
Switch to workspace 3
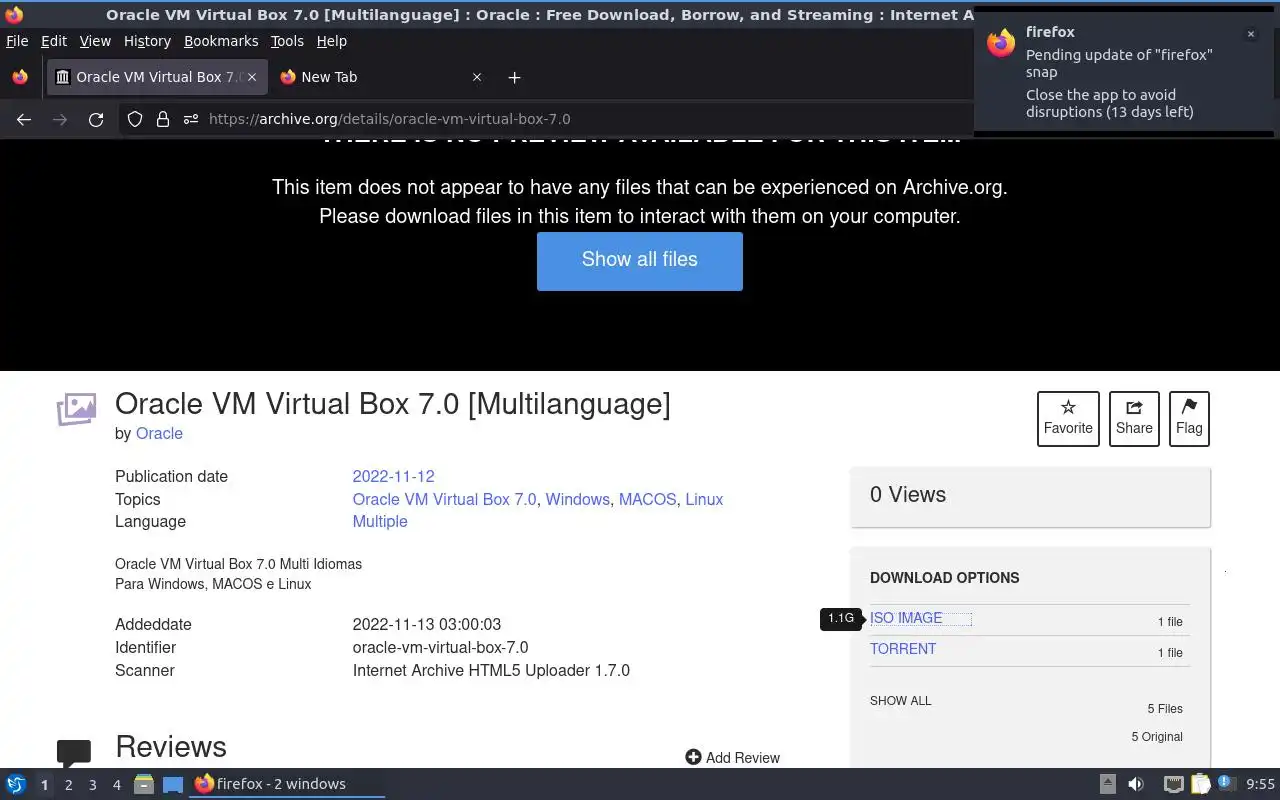(x=92, y=785)
